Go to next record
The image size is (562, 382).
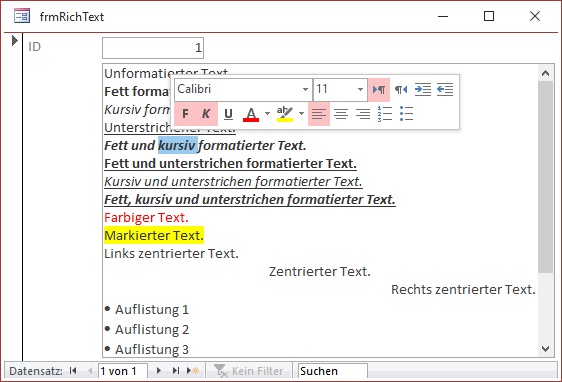click(159, 371)
